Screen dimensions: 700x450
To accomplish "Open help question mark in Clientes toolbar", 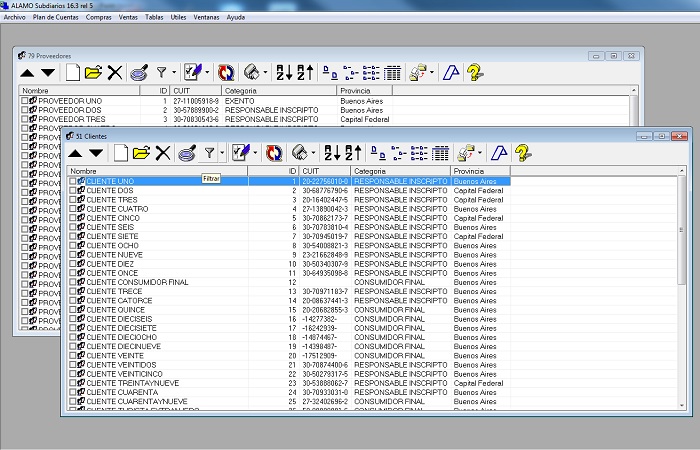I will pyautogui.click(x=523, y=153).
